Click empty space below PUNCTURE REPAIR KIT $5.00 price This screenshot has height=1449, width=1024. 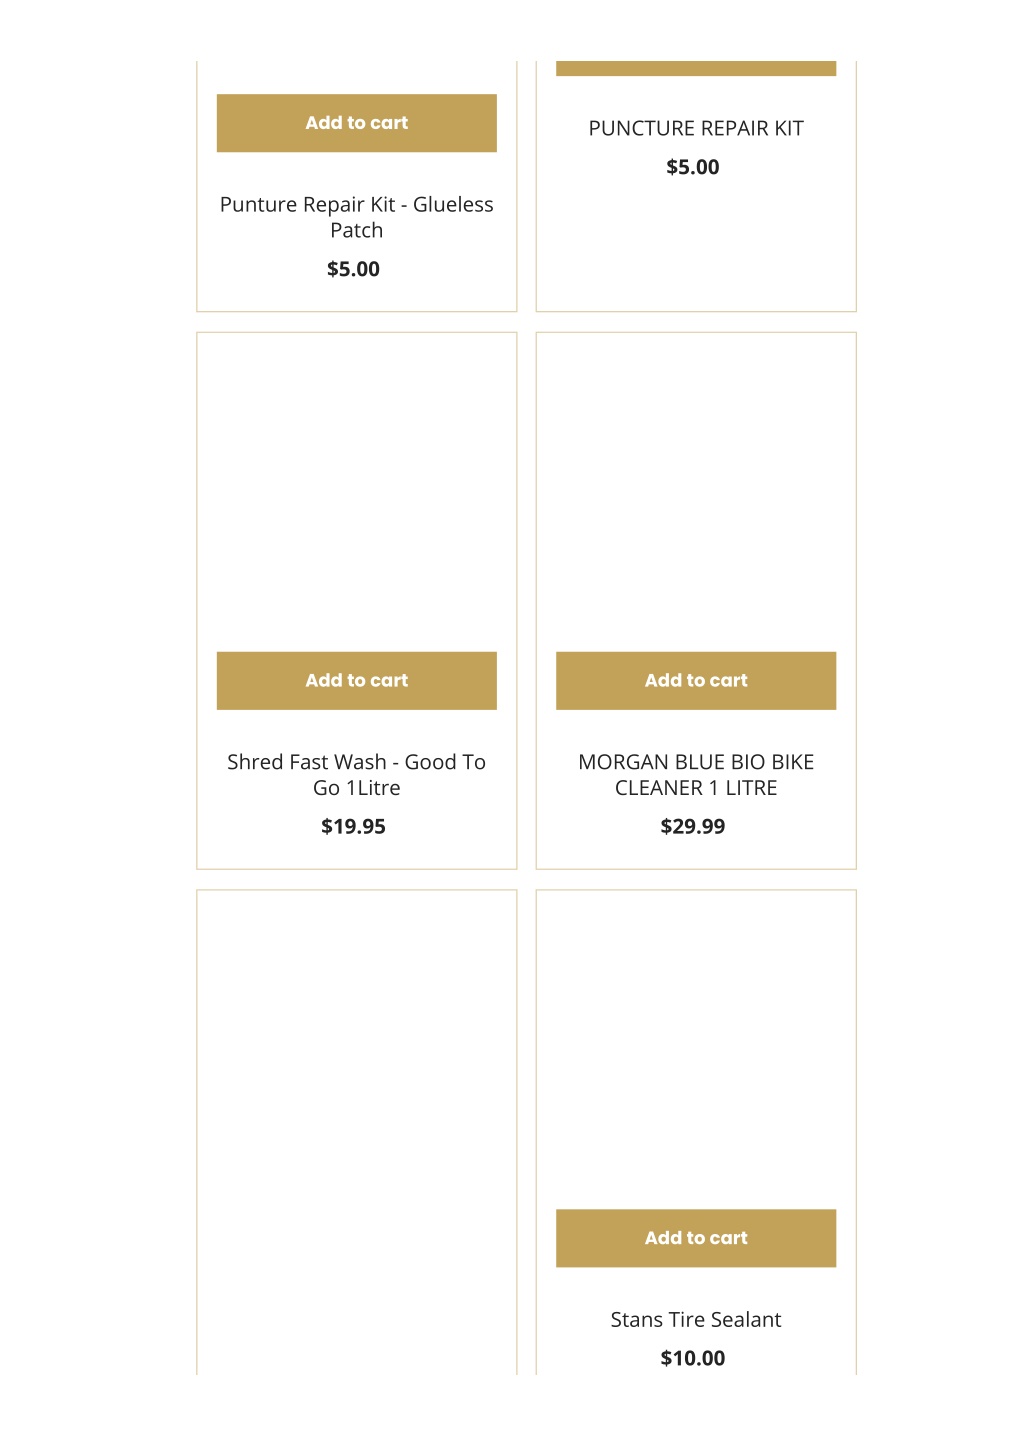696,245
